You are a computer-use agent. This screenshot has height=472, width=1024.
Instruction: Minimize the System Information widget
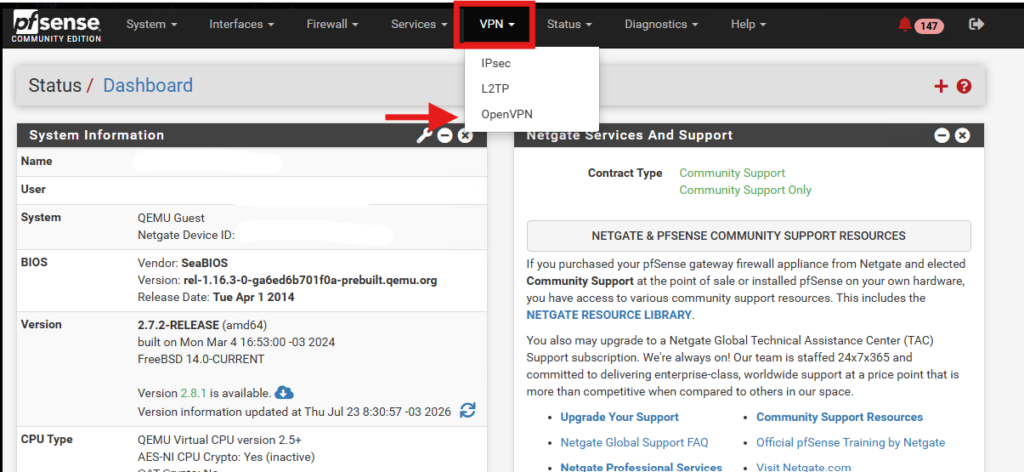(445, 136)
